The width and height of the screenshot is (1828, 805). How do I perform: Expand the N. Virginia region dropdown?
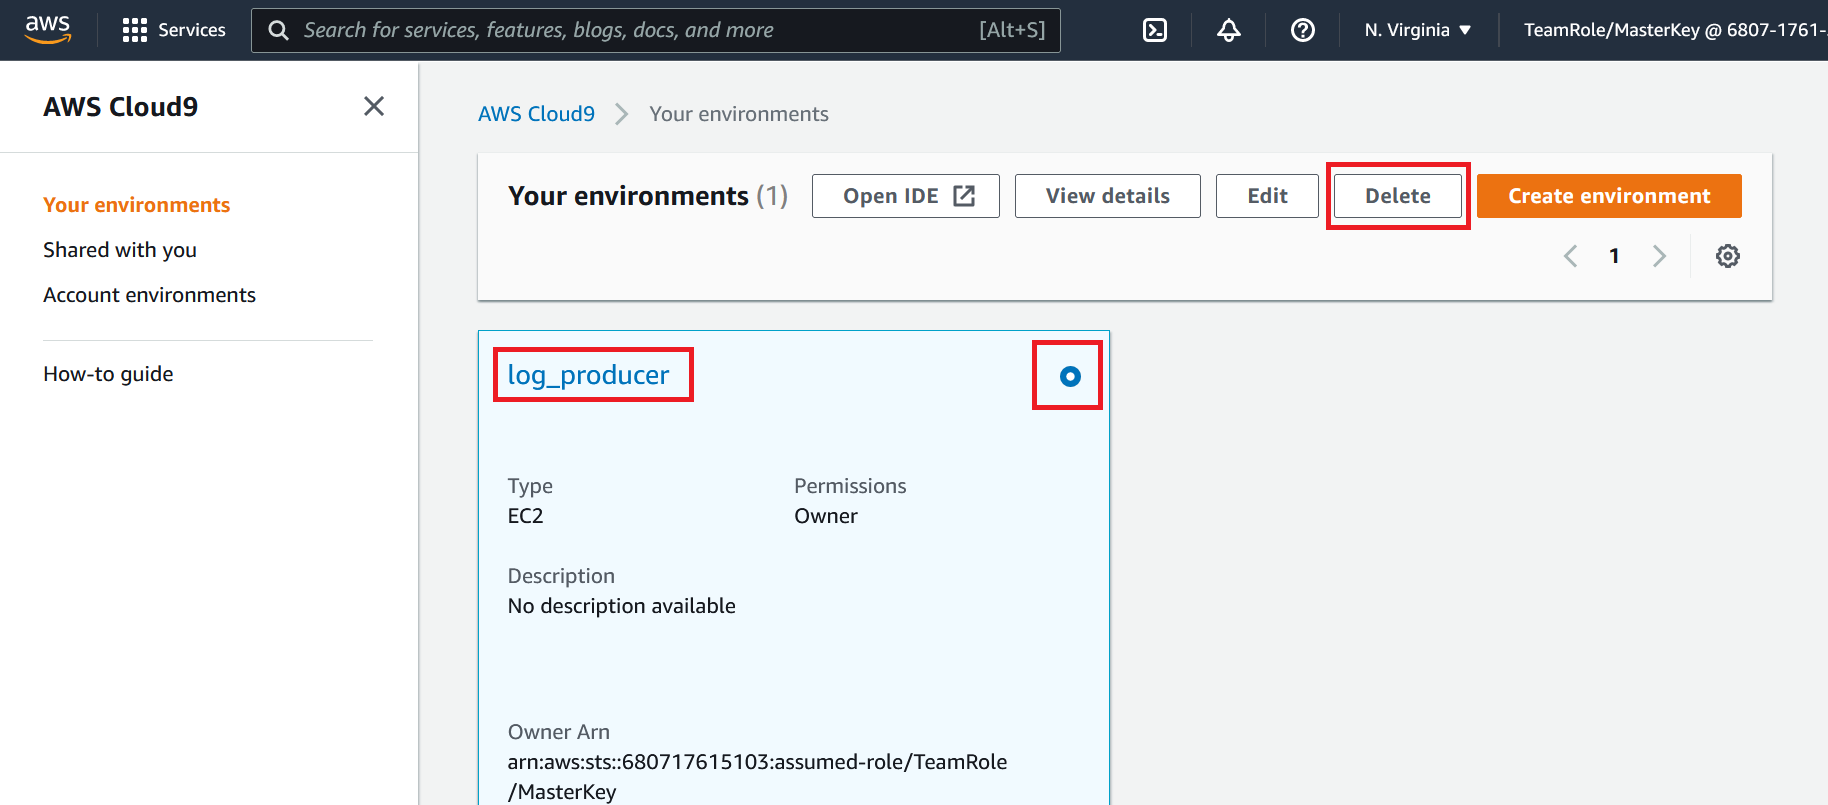pyautogui.click(x=1418, y=30)
